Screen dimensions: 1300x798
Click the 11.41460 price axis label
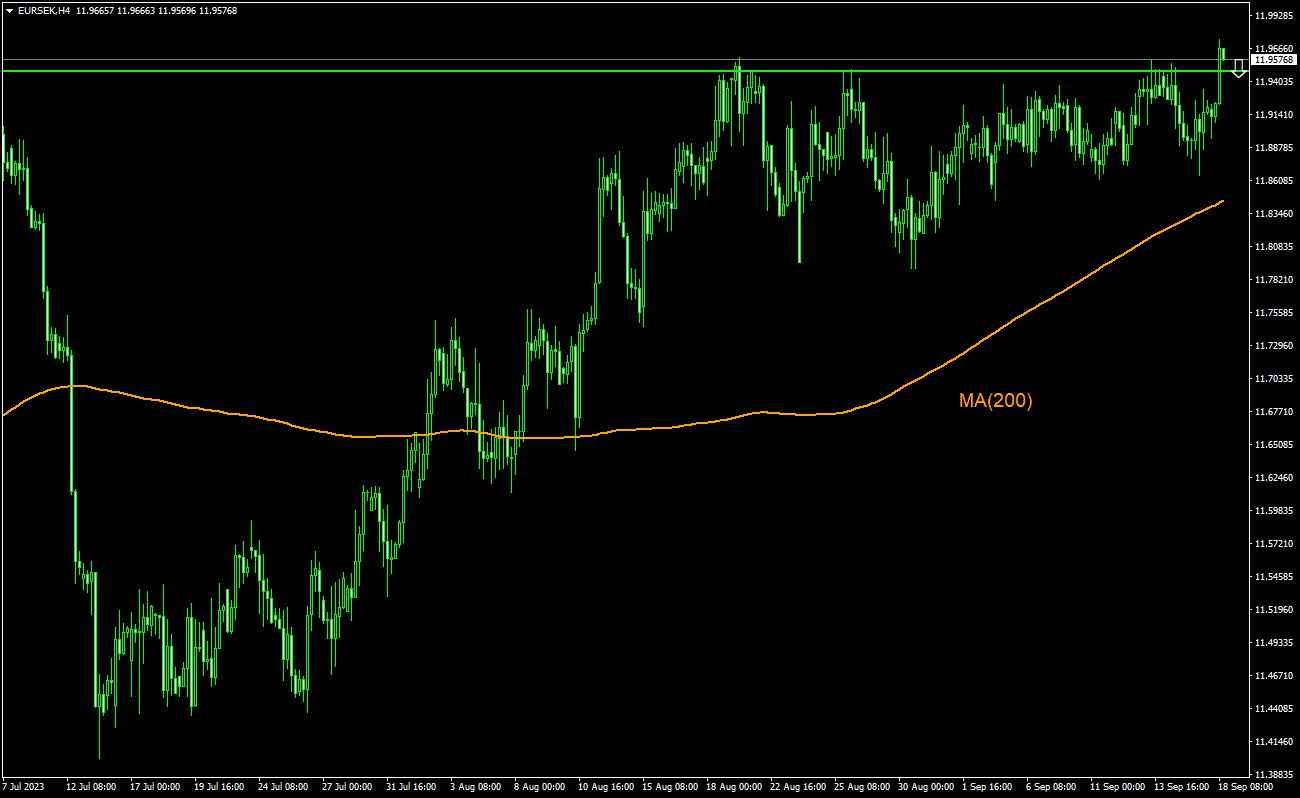(1275, 742)
